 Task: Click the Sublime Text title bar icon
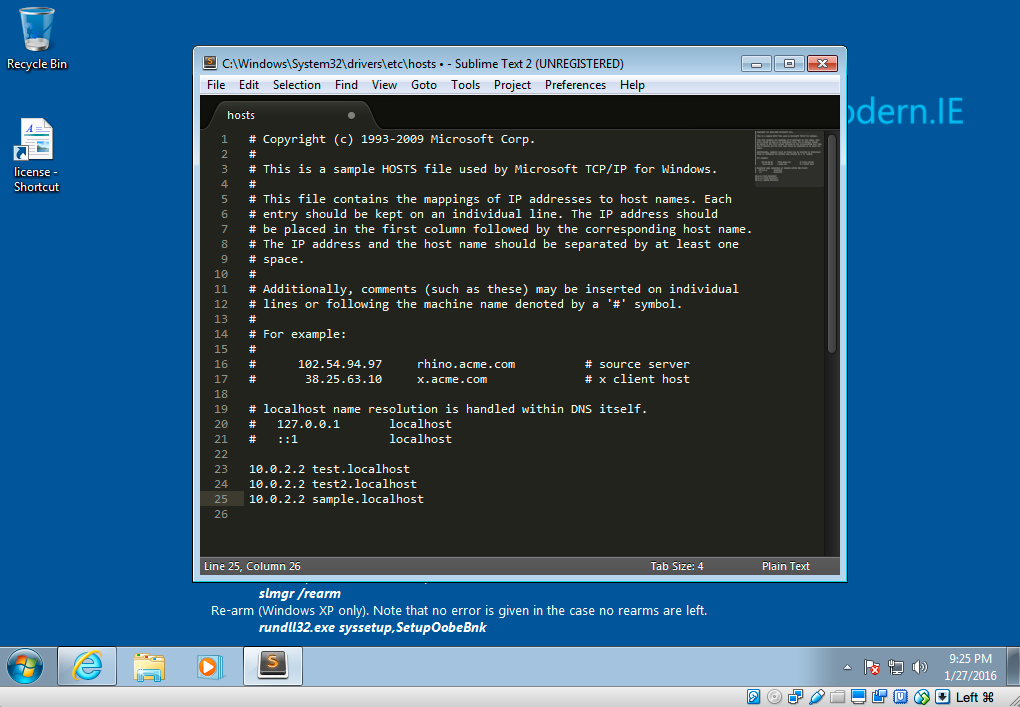tap(209, 63)
